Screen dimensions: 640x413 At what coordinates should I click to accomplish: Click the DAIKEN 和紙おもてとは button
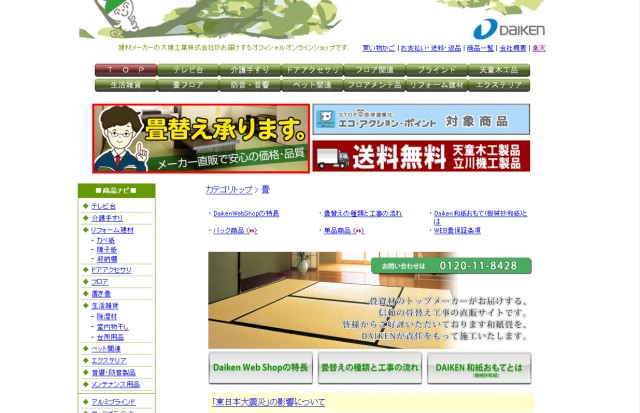pyautogui.click(x=478, y=368)
